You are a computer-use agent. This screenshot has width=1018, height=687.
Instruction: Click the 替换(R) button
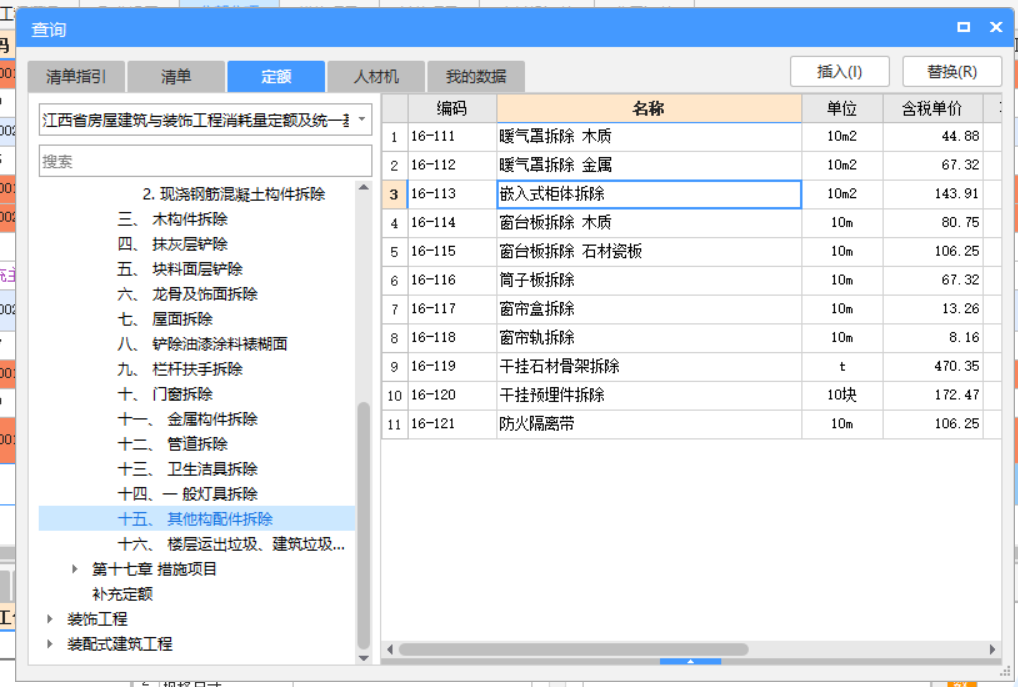952,71
